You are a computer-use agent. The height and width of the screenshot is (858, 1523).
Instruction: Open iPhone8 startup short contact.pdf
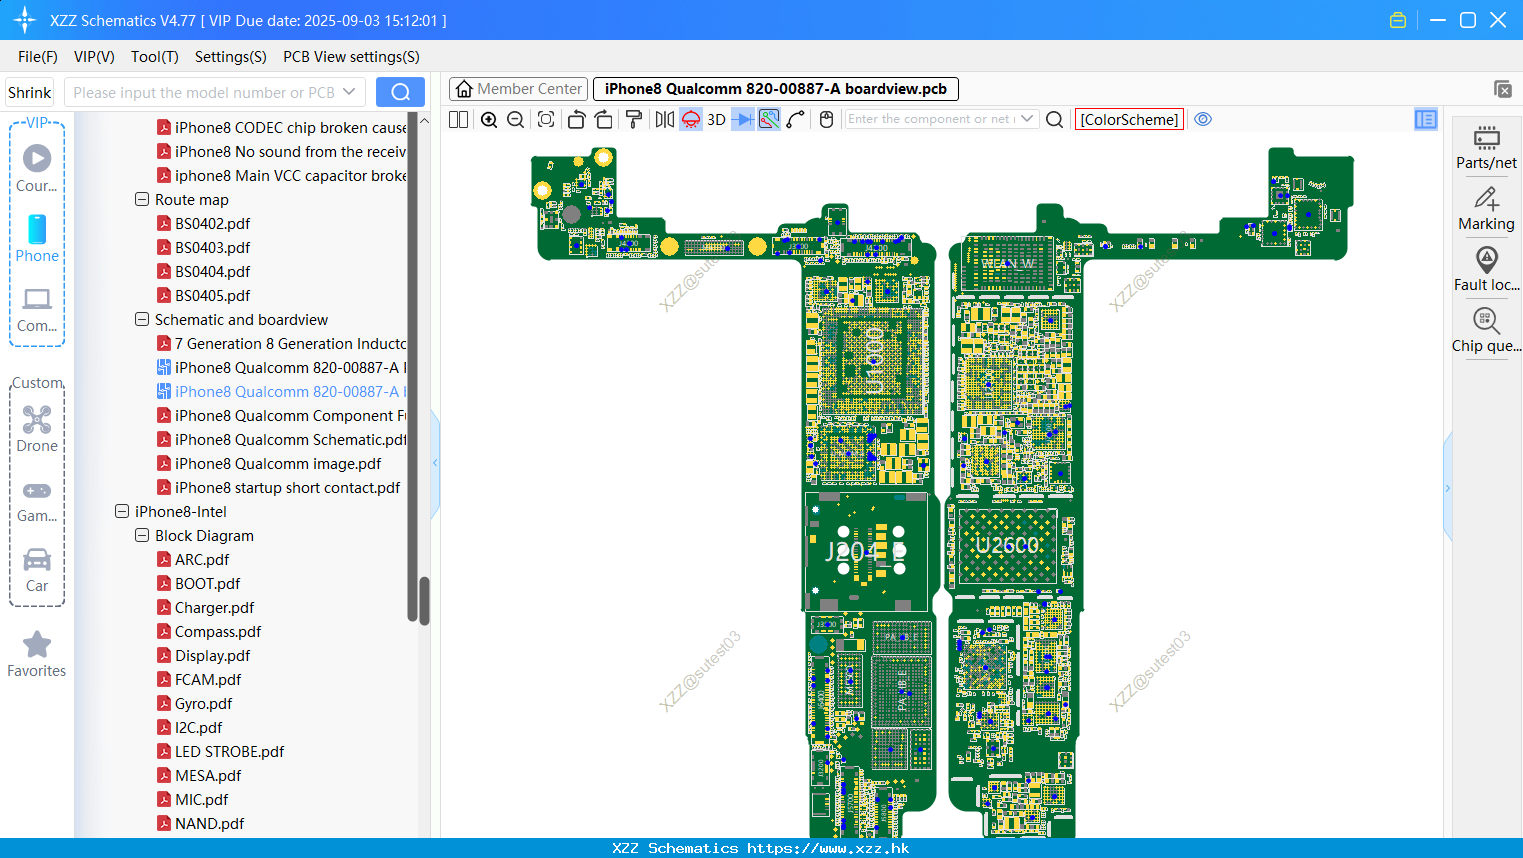287,487
